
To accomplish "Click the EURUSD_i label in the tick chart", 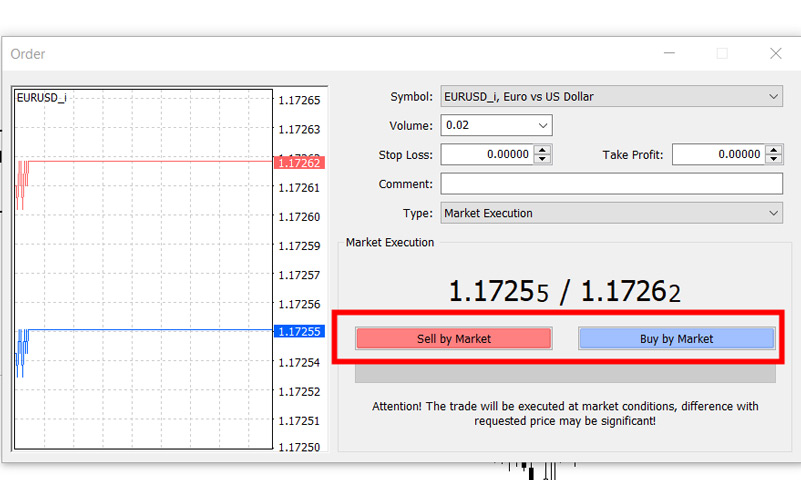I will pos(42,98).
